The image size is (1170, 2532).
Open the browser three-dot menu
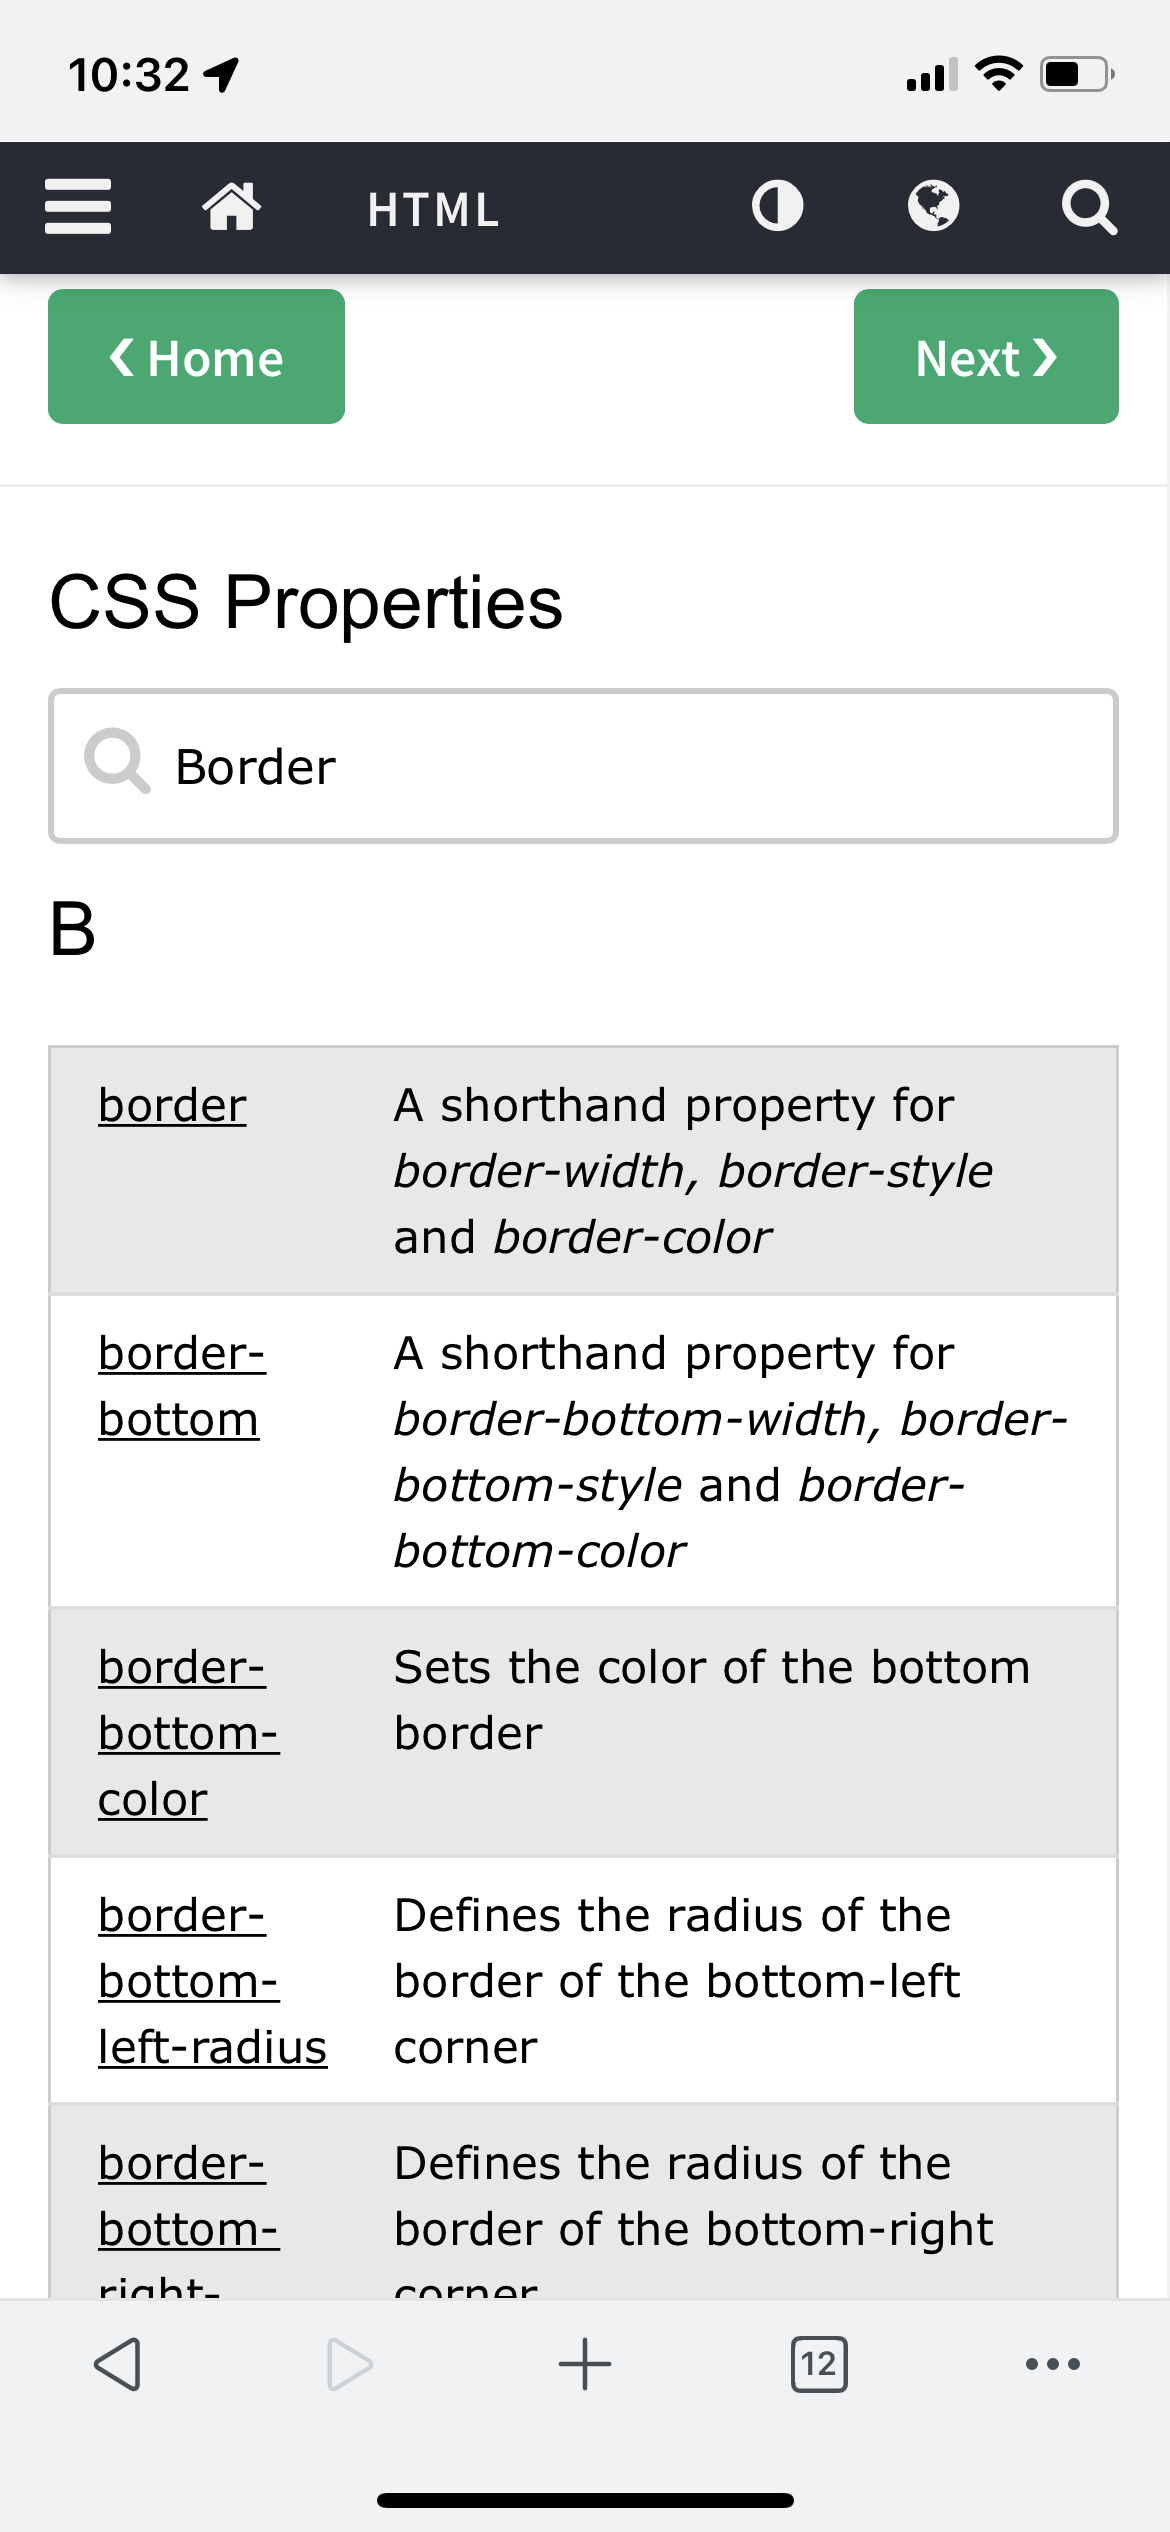click(1053, 2364)
